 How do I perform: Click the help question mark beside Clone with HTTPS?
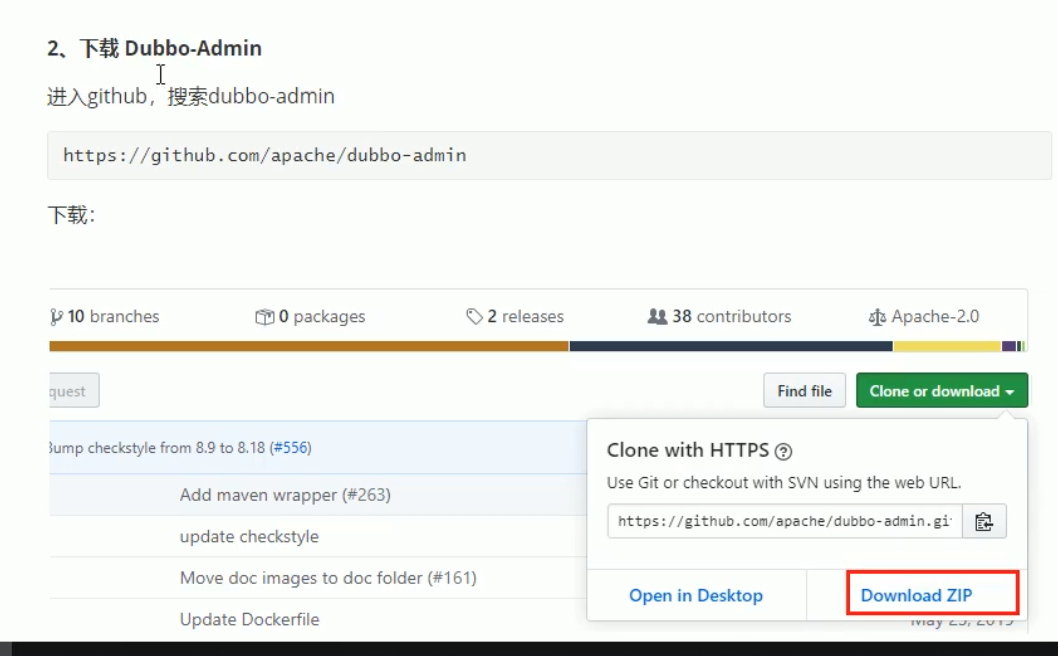[x=783, y=452]
